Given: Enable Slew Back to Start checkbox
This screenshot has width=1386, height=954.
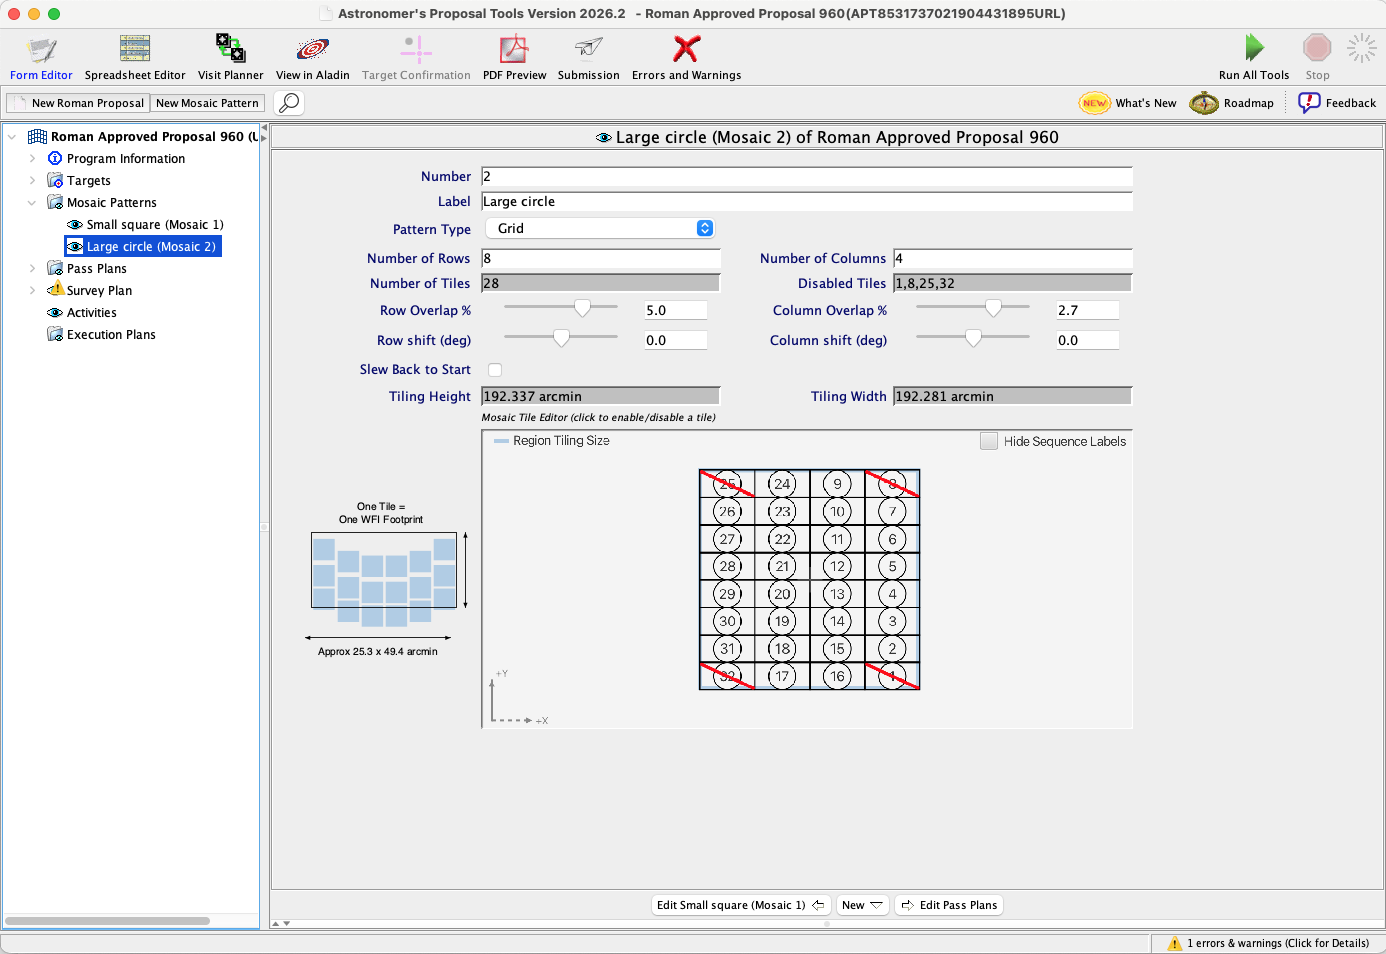Looking at the screenshot, I should coord(495,370).
